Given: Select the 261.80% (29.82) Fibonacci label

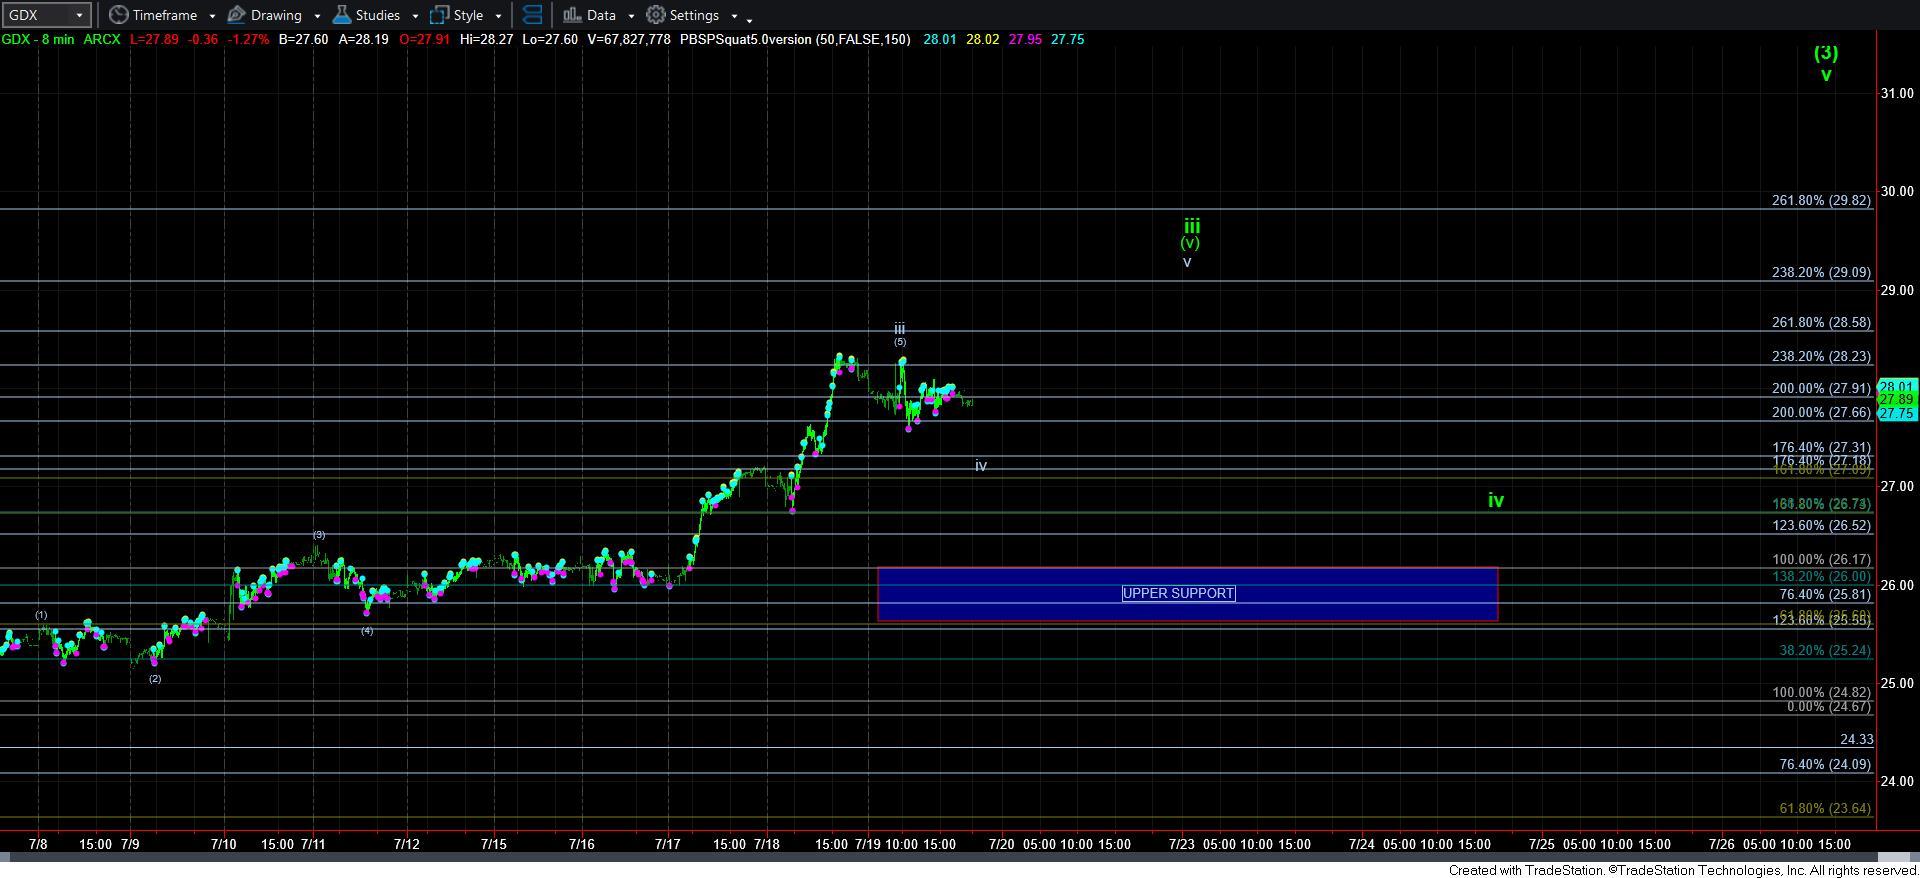Looking at the screenshot, I should (1821, 200).
